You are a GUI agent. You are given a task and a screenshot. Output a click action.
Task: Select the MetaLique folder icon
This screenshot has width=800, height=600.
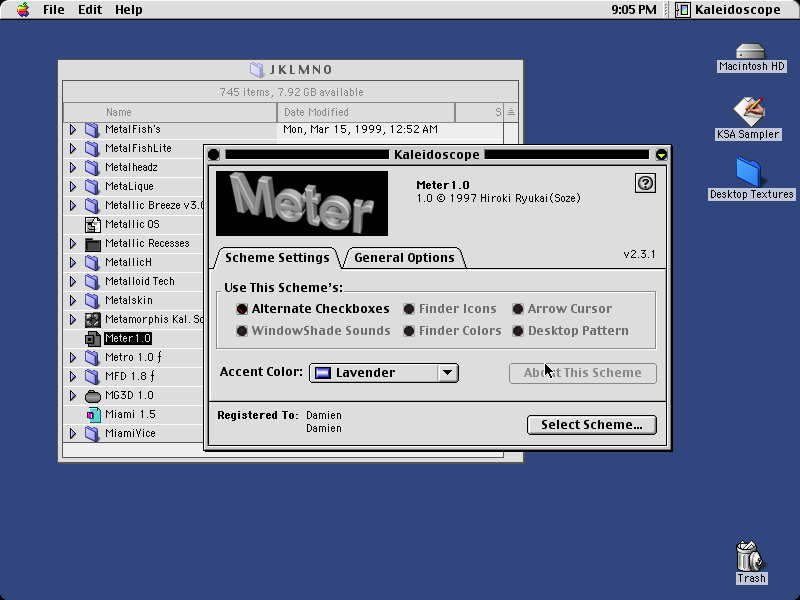[x=92, y=187]
